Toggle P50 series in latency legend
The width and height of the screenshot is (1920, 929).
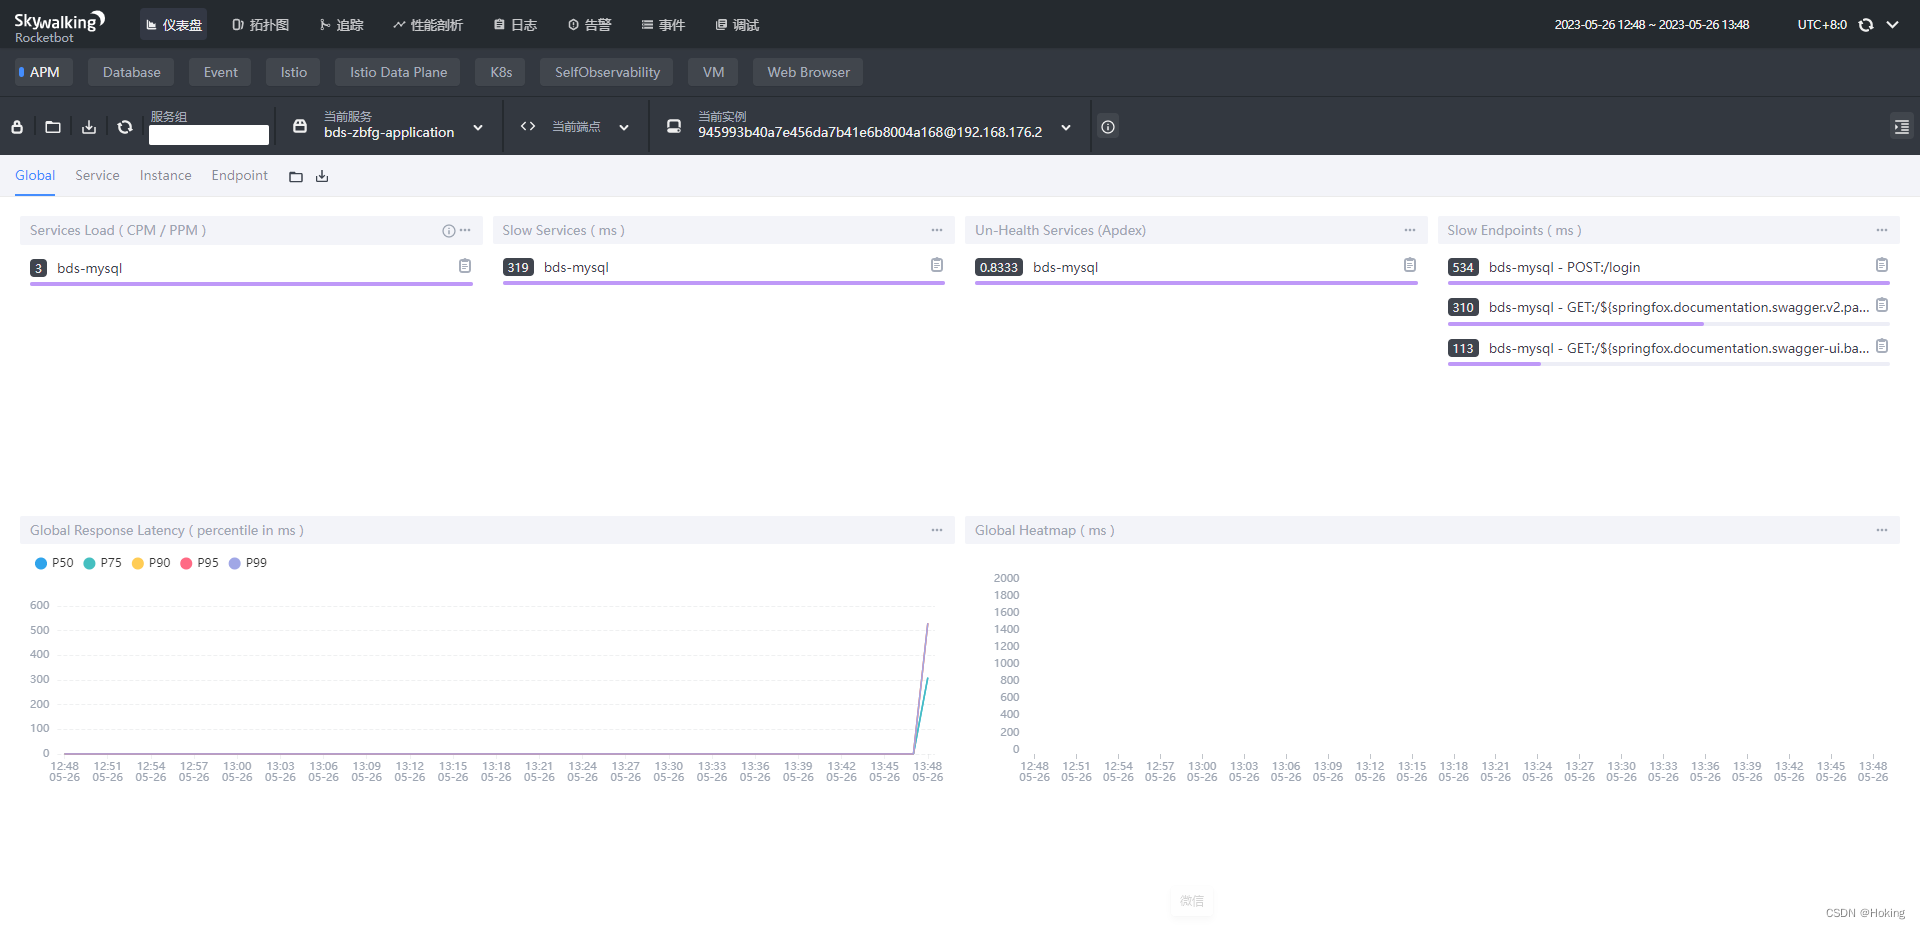pyautogui.click(x=54, y=563)
